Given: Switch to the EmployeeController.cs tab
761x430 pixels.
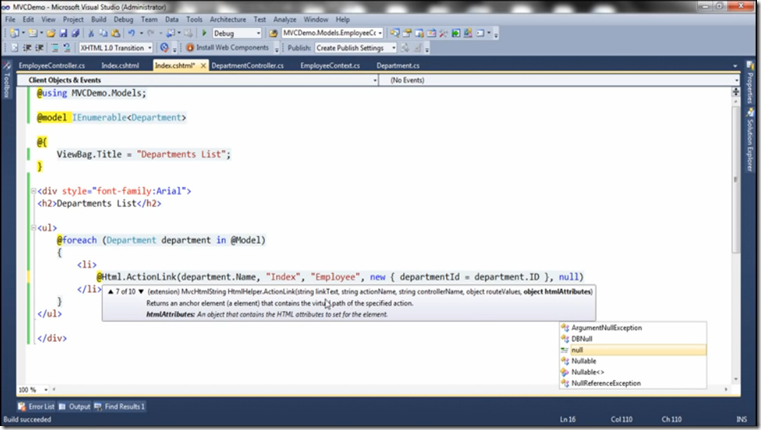Looking at the screenshot, I should pos(52,66).
